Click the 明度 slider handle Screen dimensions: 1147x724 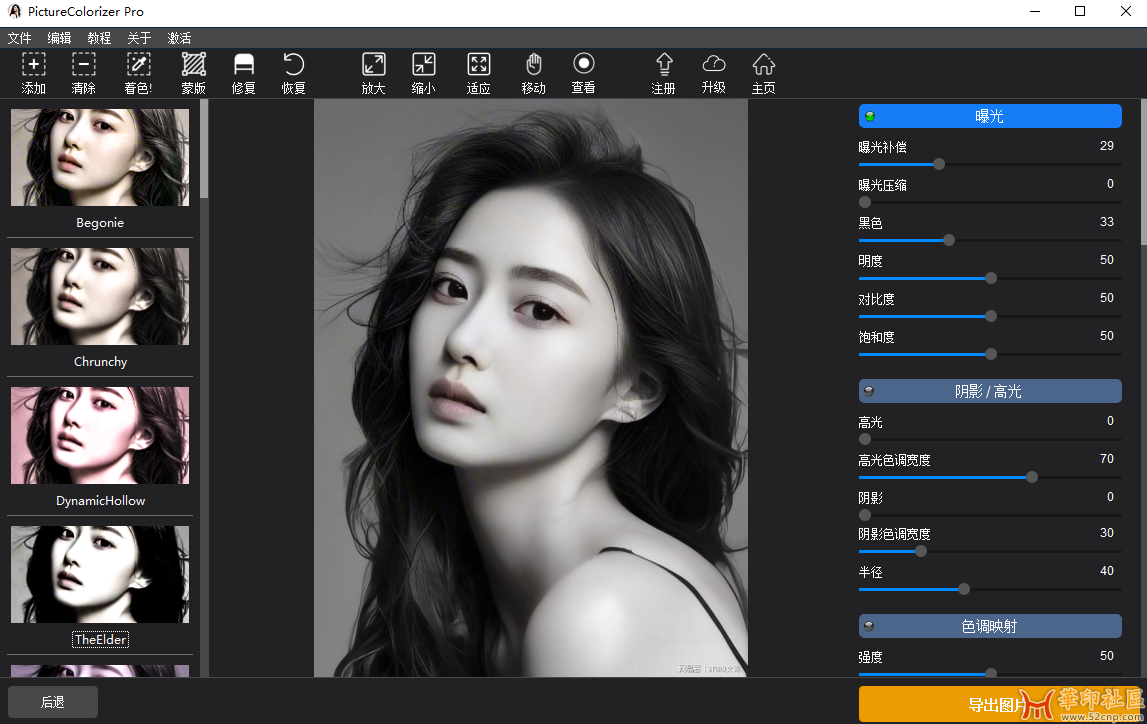coord(991,278)
